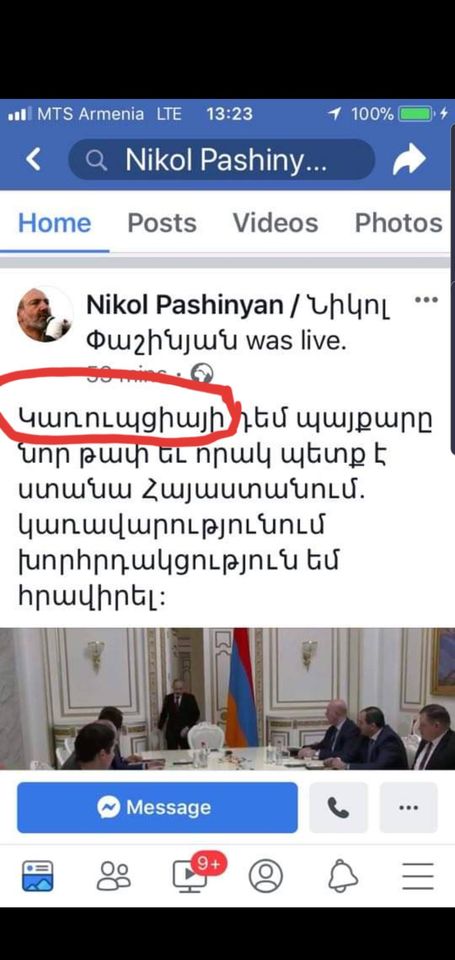Open the Friends icon in bottom bar
Image resolution: width=455 pixels, height=960 pixels.
[x=114, y=876]
